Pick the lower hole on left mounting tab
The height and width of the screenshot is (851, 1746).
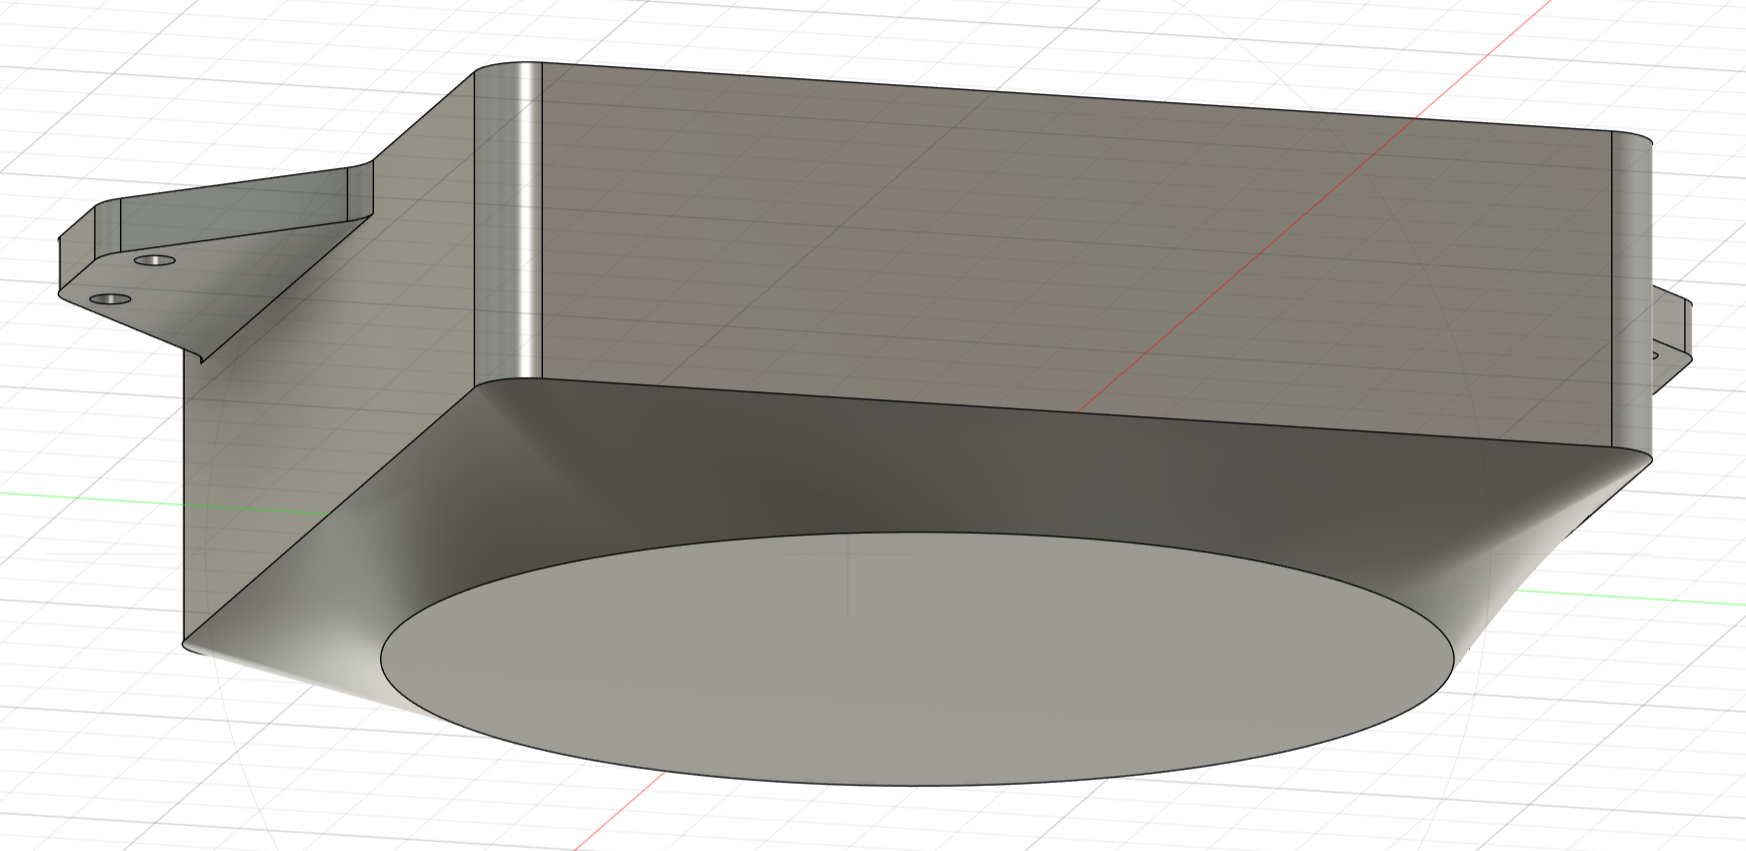coord(109,299)
